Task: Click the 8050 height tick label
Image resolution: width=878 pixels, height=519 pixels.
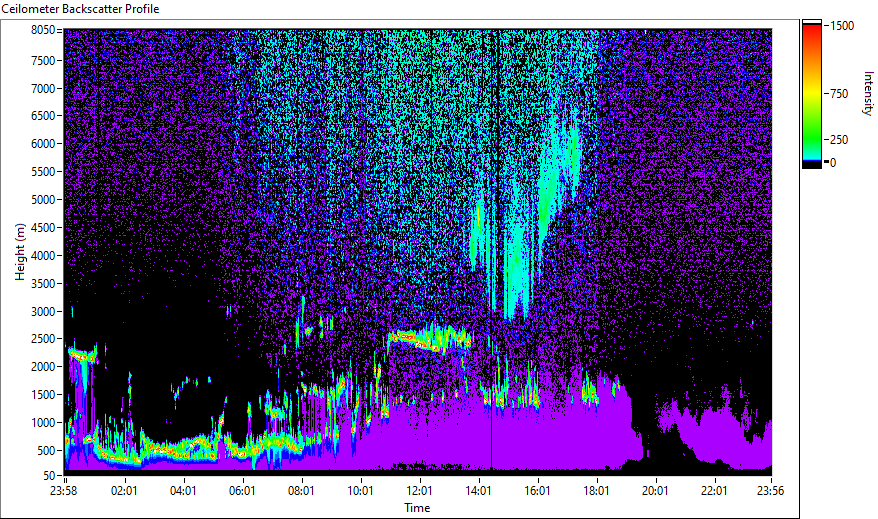Action: (43, 30)
